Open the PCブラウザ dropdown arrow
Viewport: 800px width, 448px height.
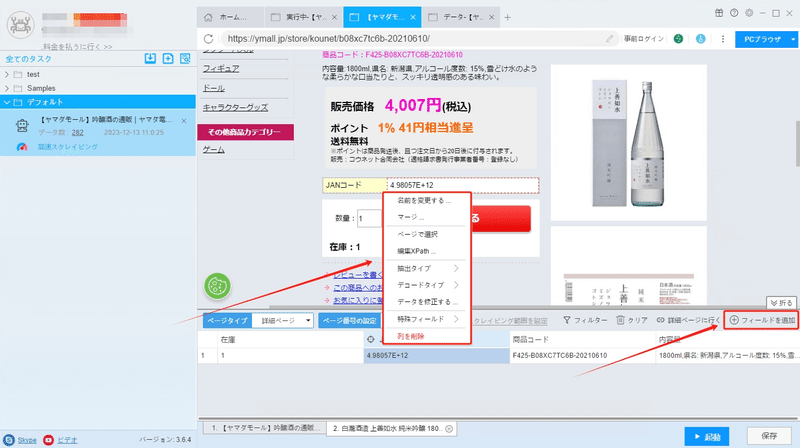(x=793, y=39)
